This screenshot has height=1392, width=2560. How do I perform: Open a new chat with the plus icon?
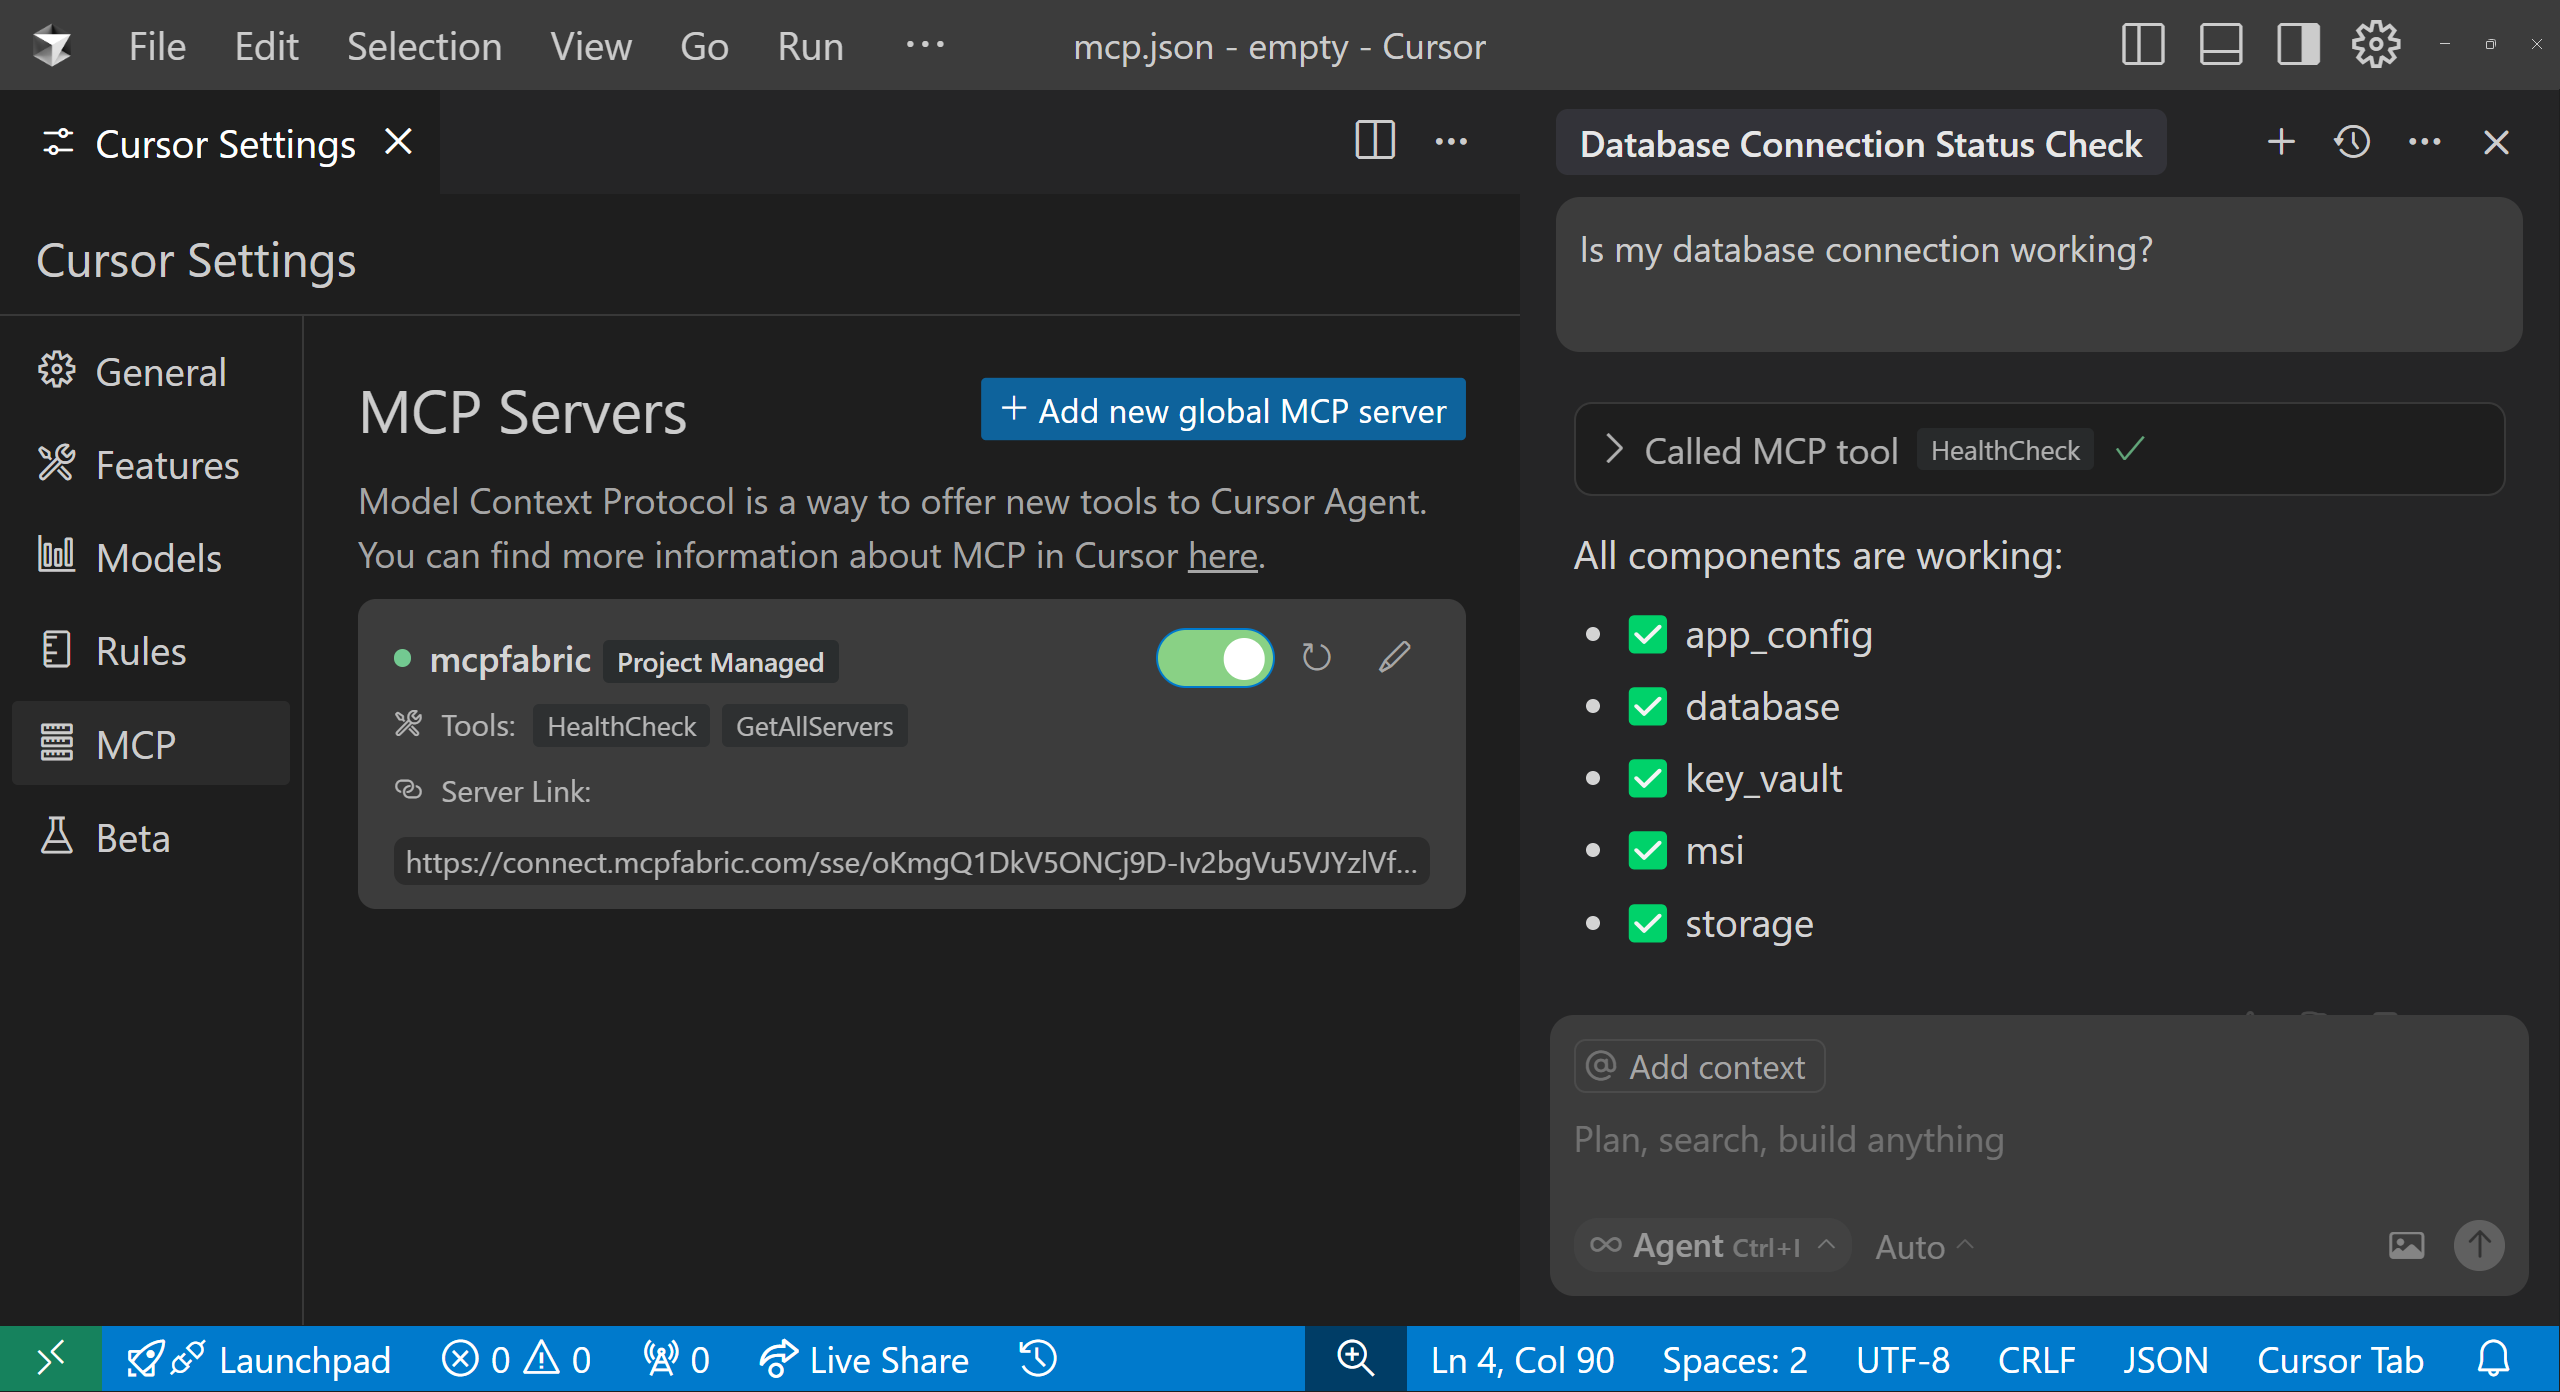(x=2281, y=142)
